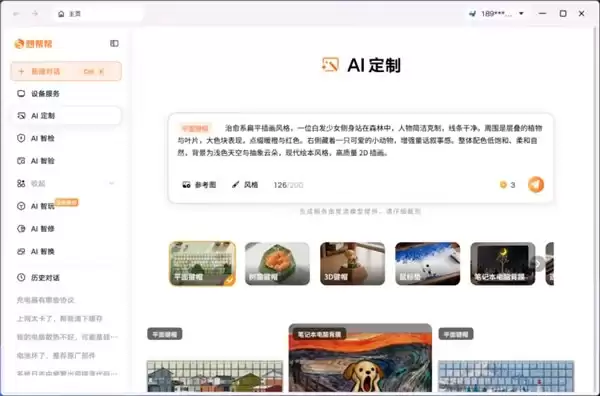The image size is (600, 396).
Task: Click the 平面键帽 tag above houses image
Action: [165, 334]
